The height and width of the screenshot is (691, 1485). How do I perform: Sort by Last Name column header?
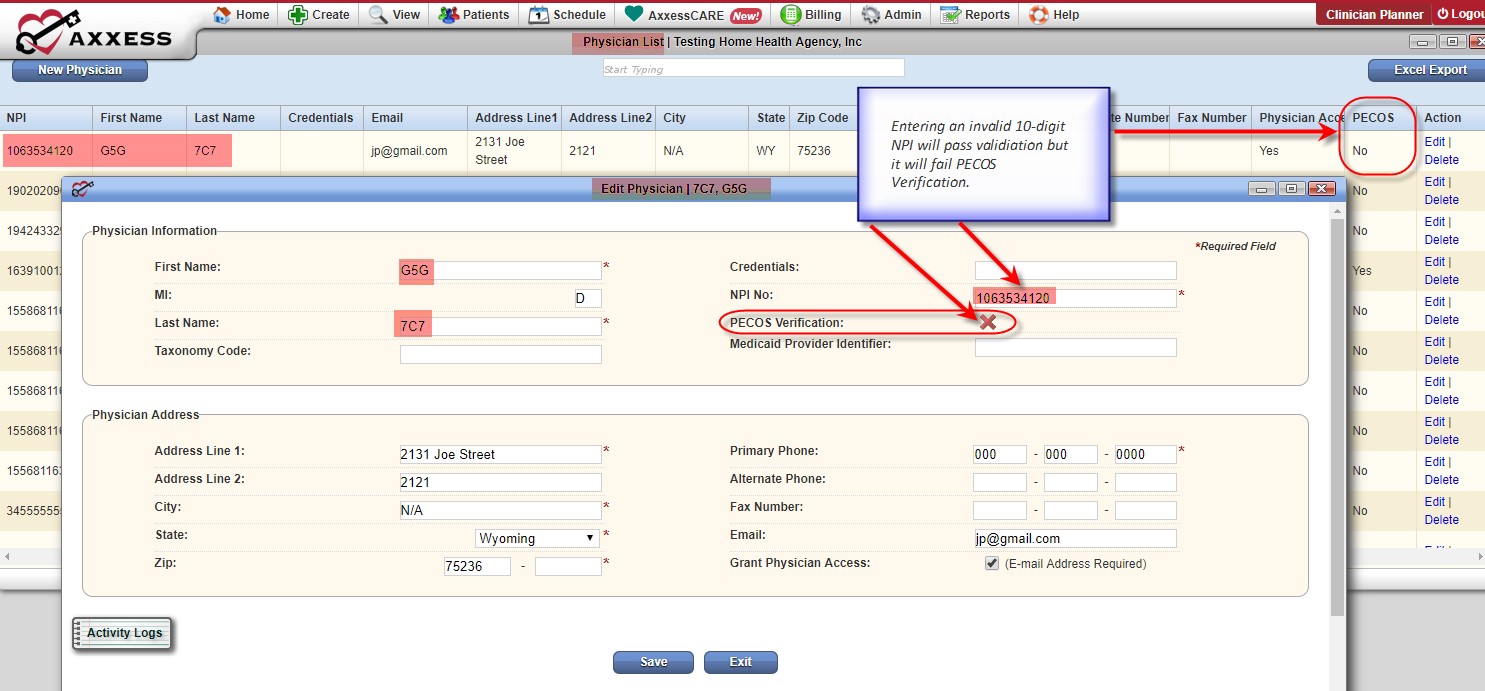(x=233, y=118)
